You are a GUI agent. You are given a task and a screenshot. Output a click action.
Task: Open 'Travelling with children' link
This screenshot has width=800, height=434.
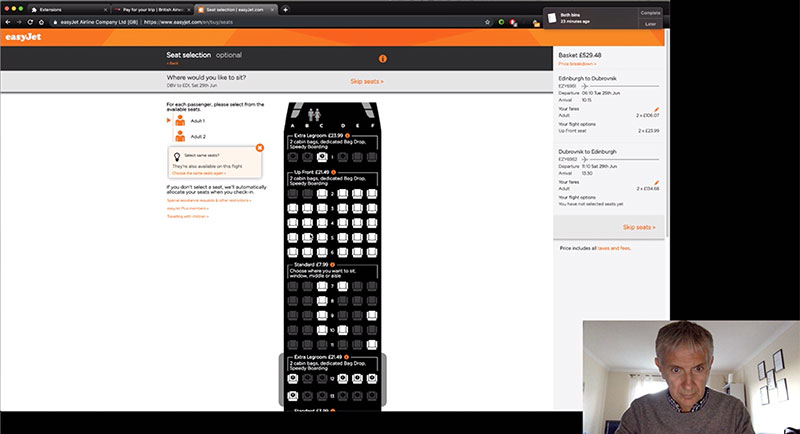click(188, 217)
